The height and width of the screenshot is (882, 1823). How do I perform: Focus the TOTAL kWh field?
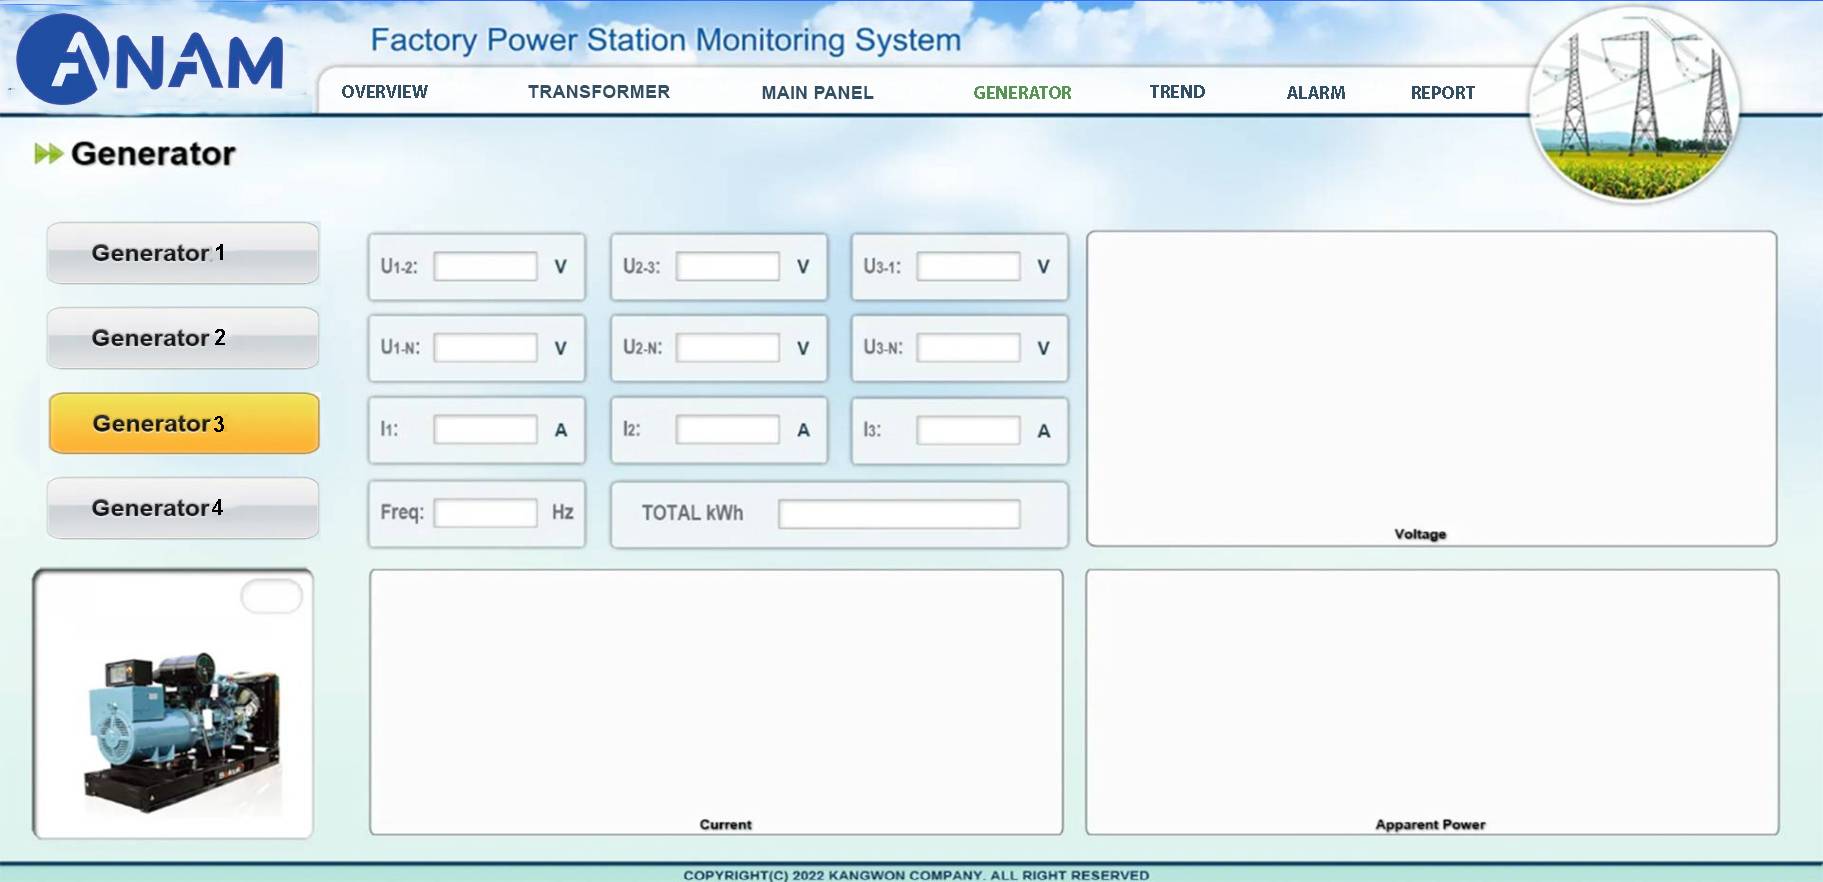898,514
